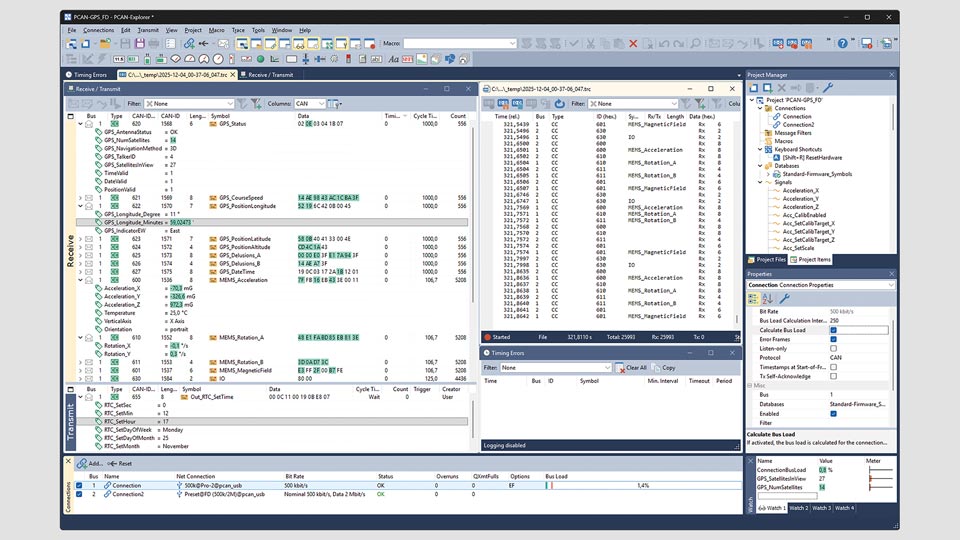Click the 11.5 numeric display instrument icon

(118, 59)
